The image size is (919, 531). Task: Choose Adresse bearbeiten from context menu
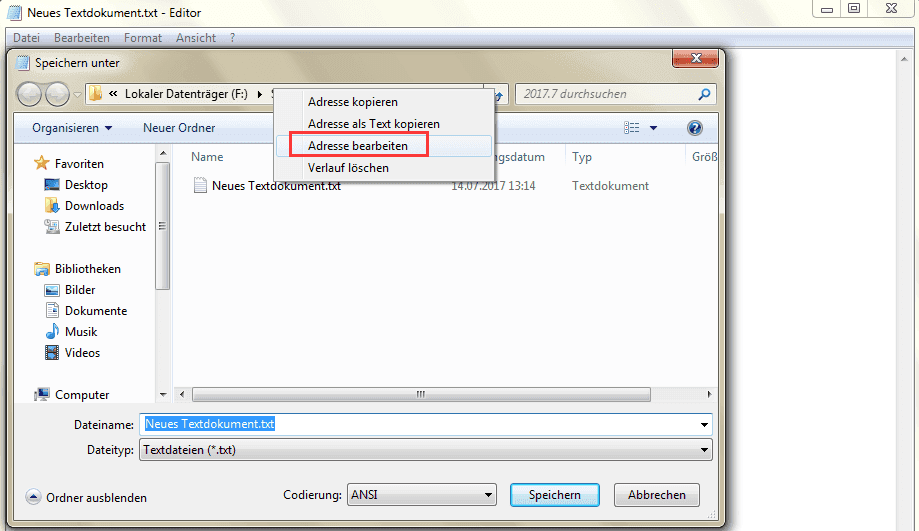coord(359,145)
